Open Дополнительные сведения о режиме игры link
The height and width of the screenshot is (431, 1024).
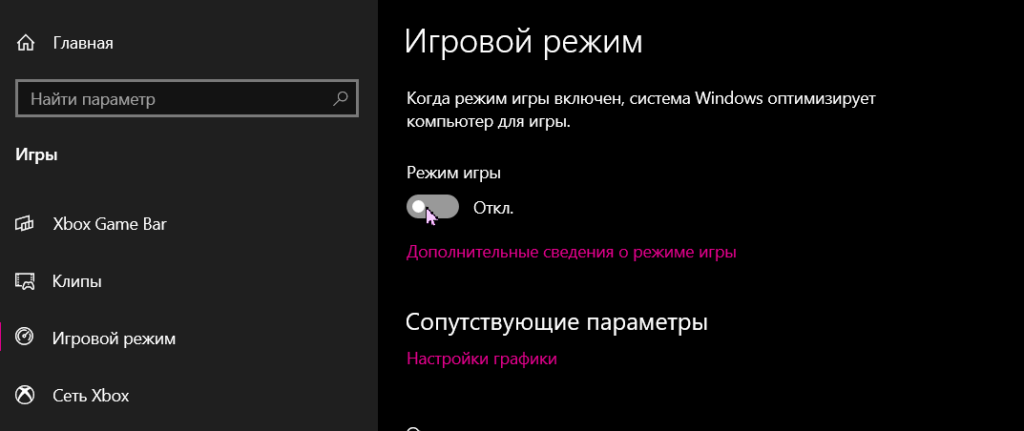pos(571,252)
